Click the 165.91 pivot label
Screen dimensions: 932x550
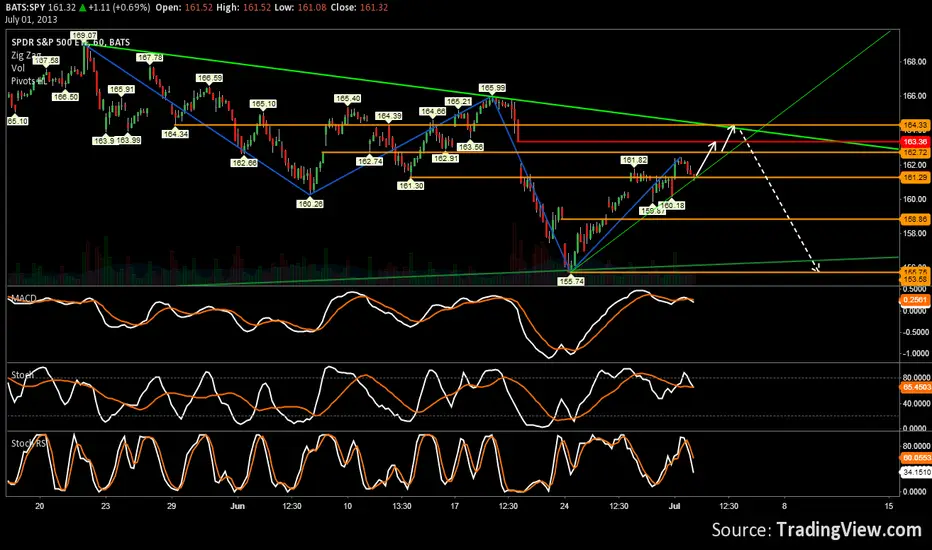122,89
